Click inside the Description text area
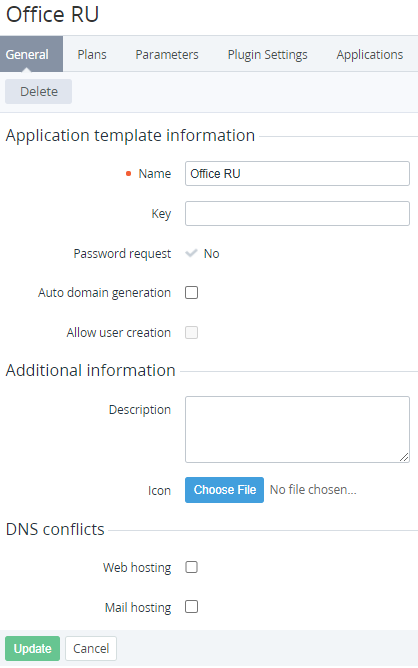 click(x=297, y=429)
